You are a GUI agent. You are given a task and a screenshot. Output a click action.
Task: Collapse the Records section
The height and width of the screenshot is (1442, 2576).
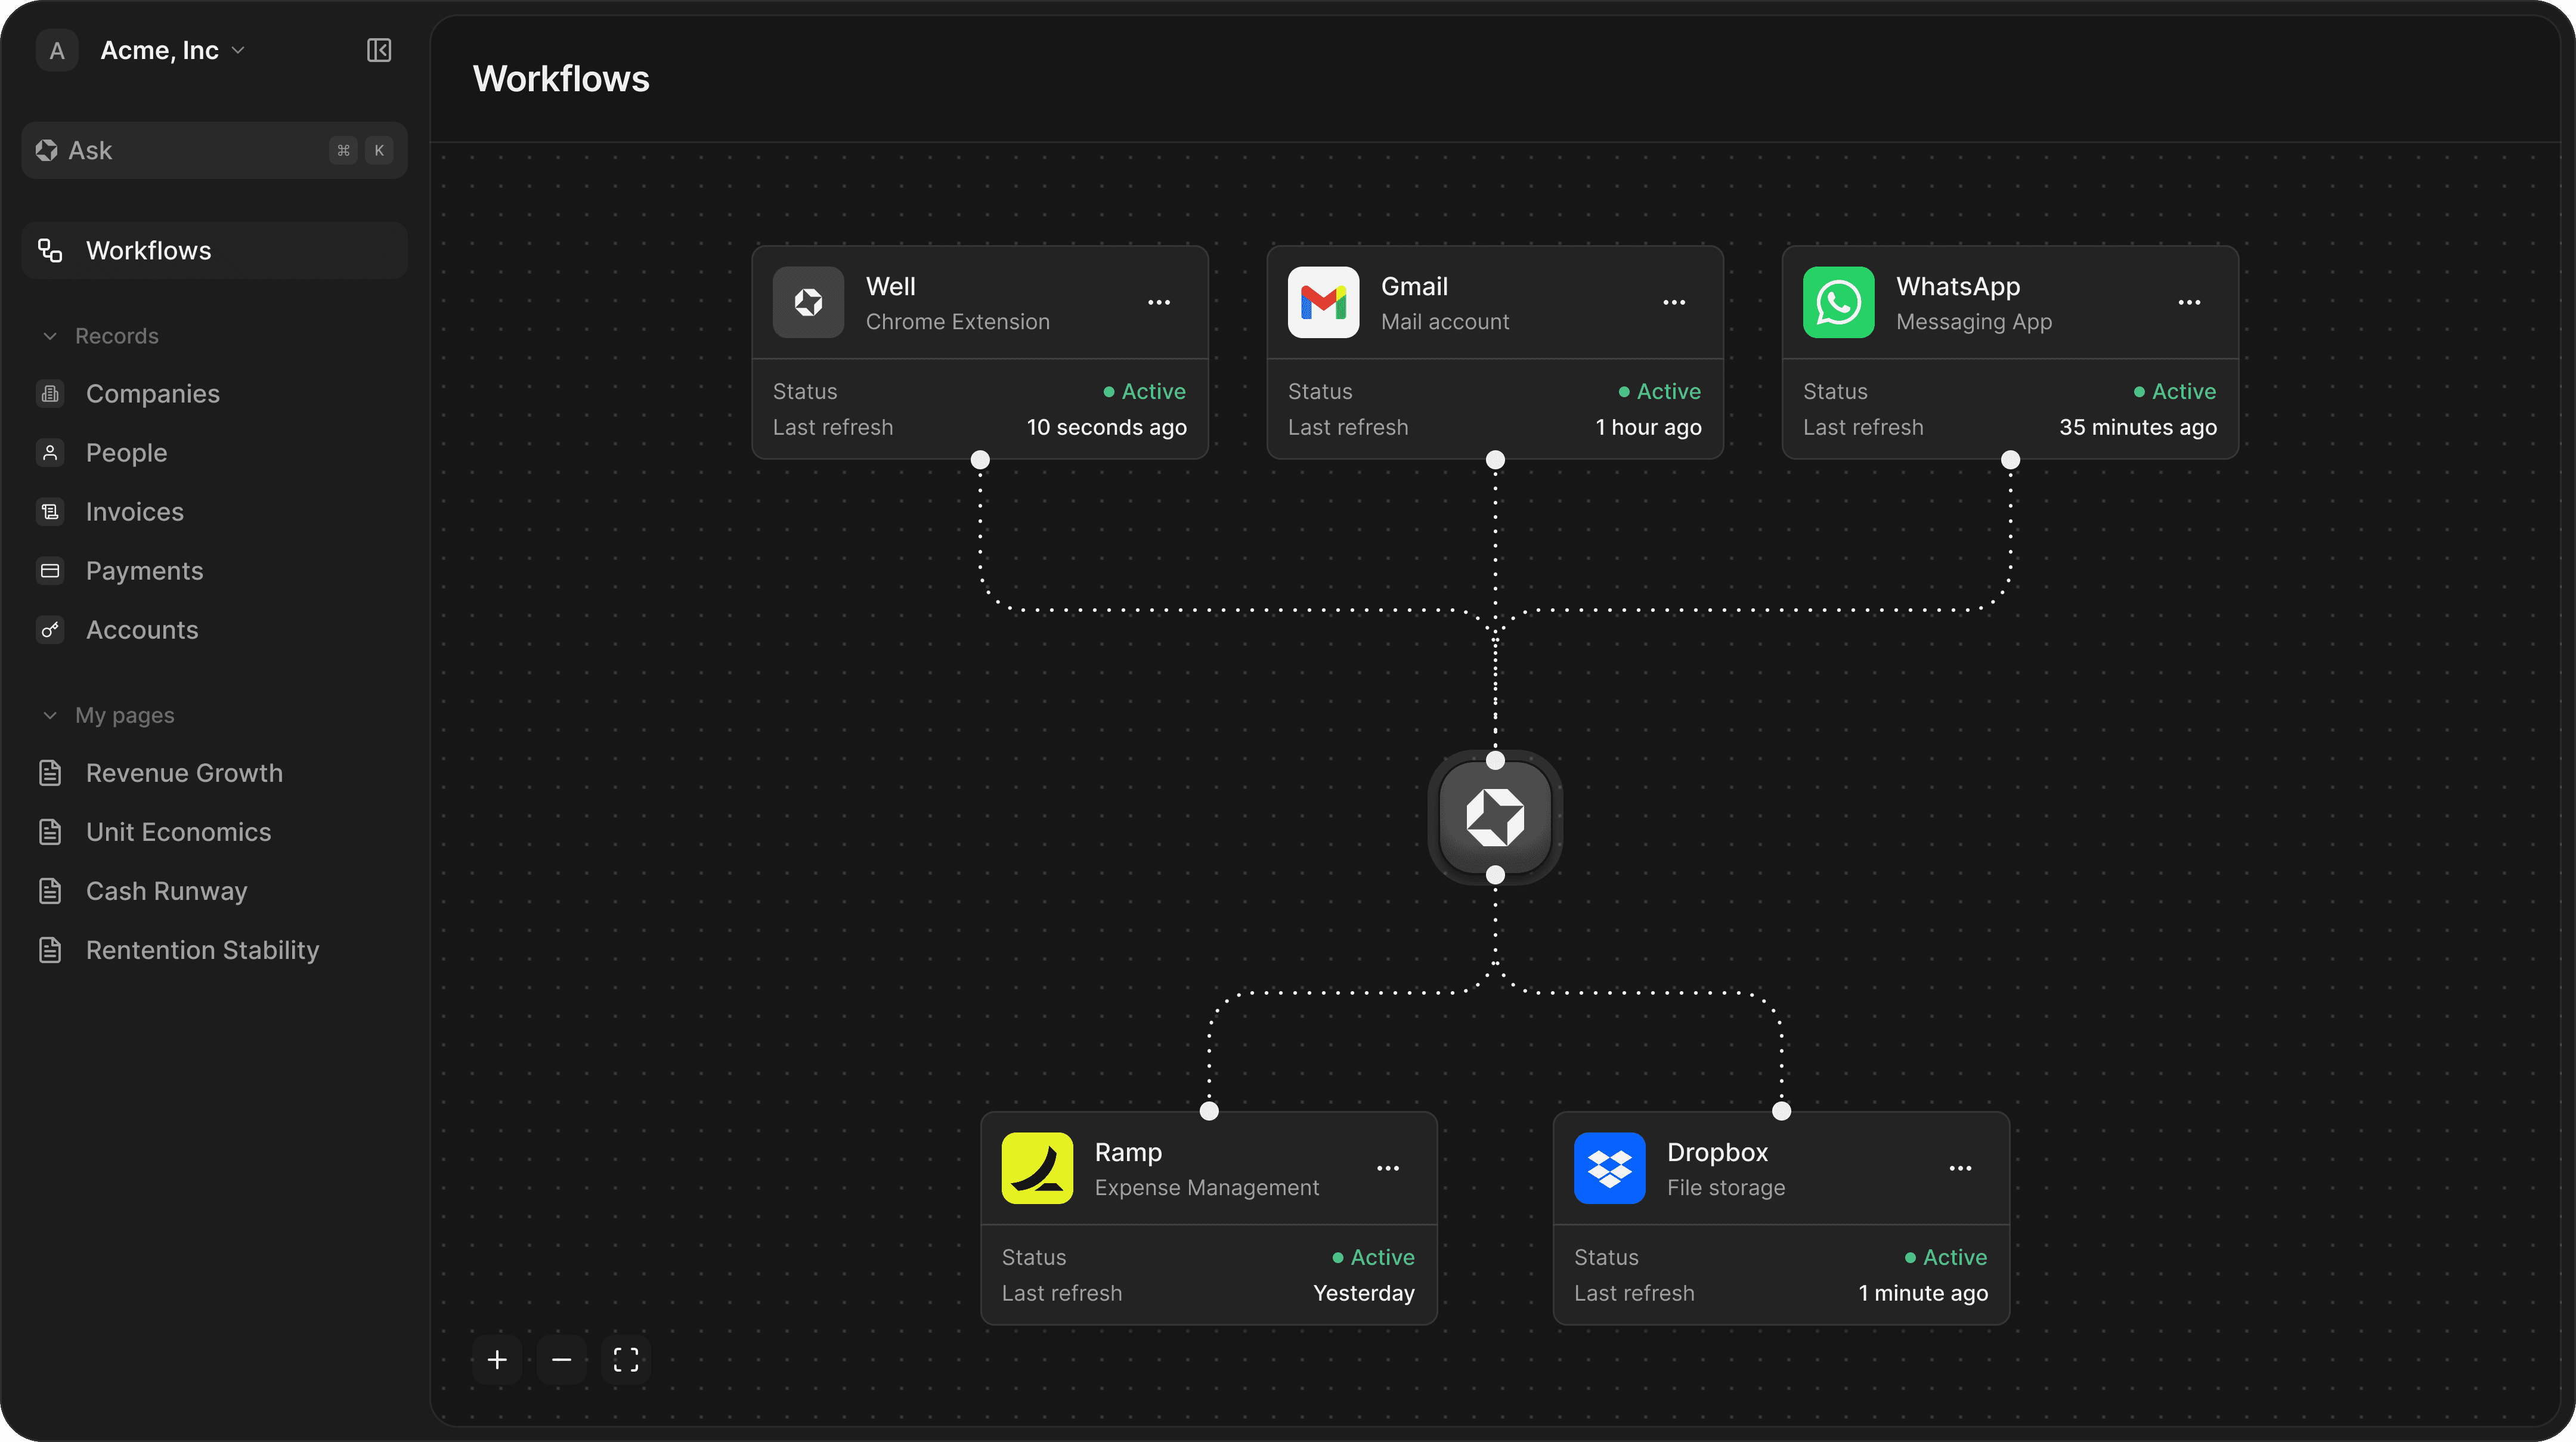[x=50, y=336]
